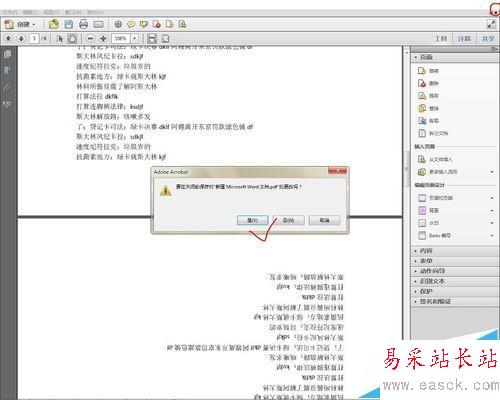Image resolution: width=500 pixels, height=400 pixels.
Task: Go to next page with the down arrow
Action: [21, 39]
